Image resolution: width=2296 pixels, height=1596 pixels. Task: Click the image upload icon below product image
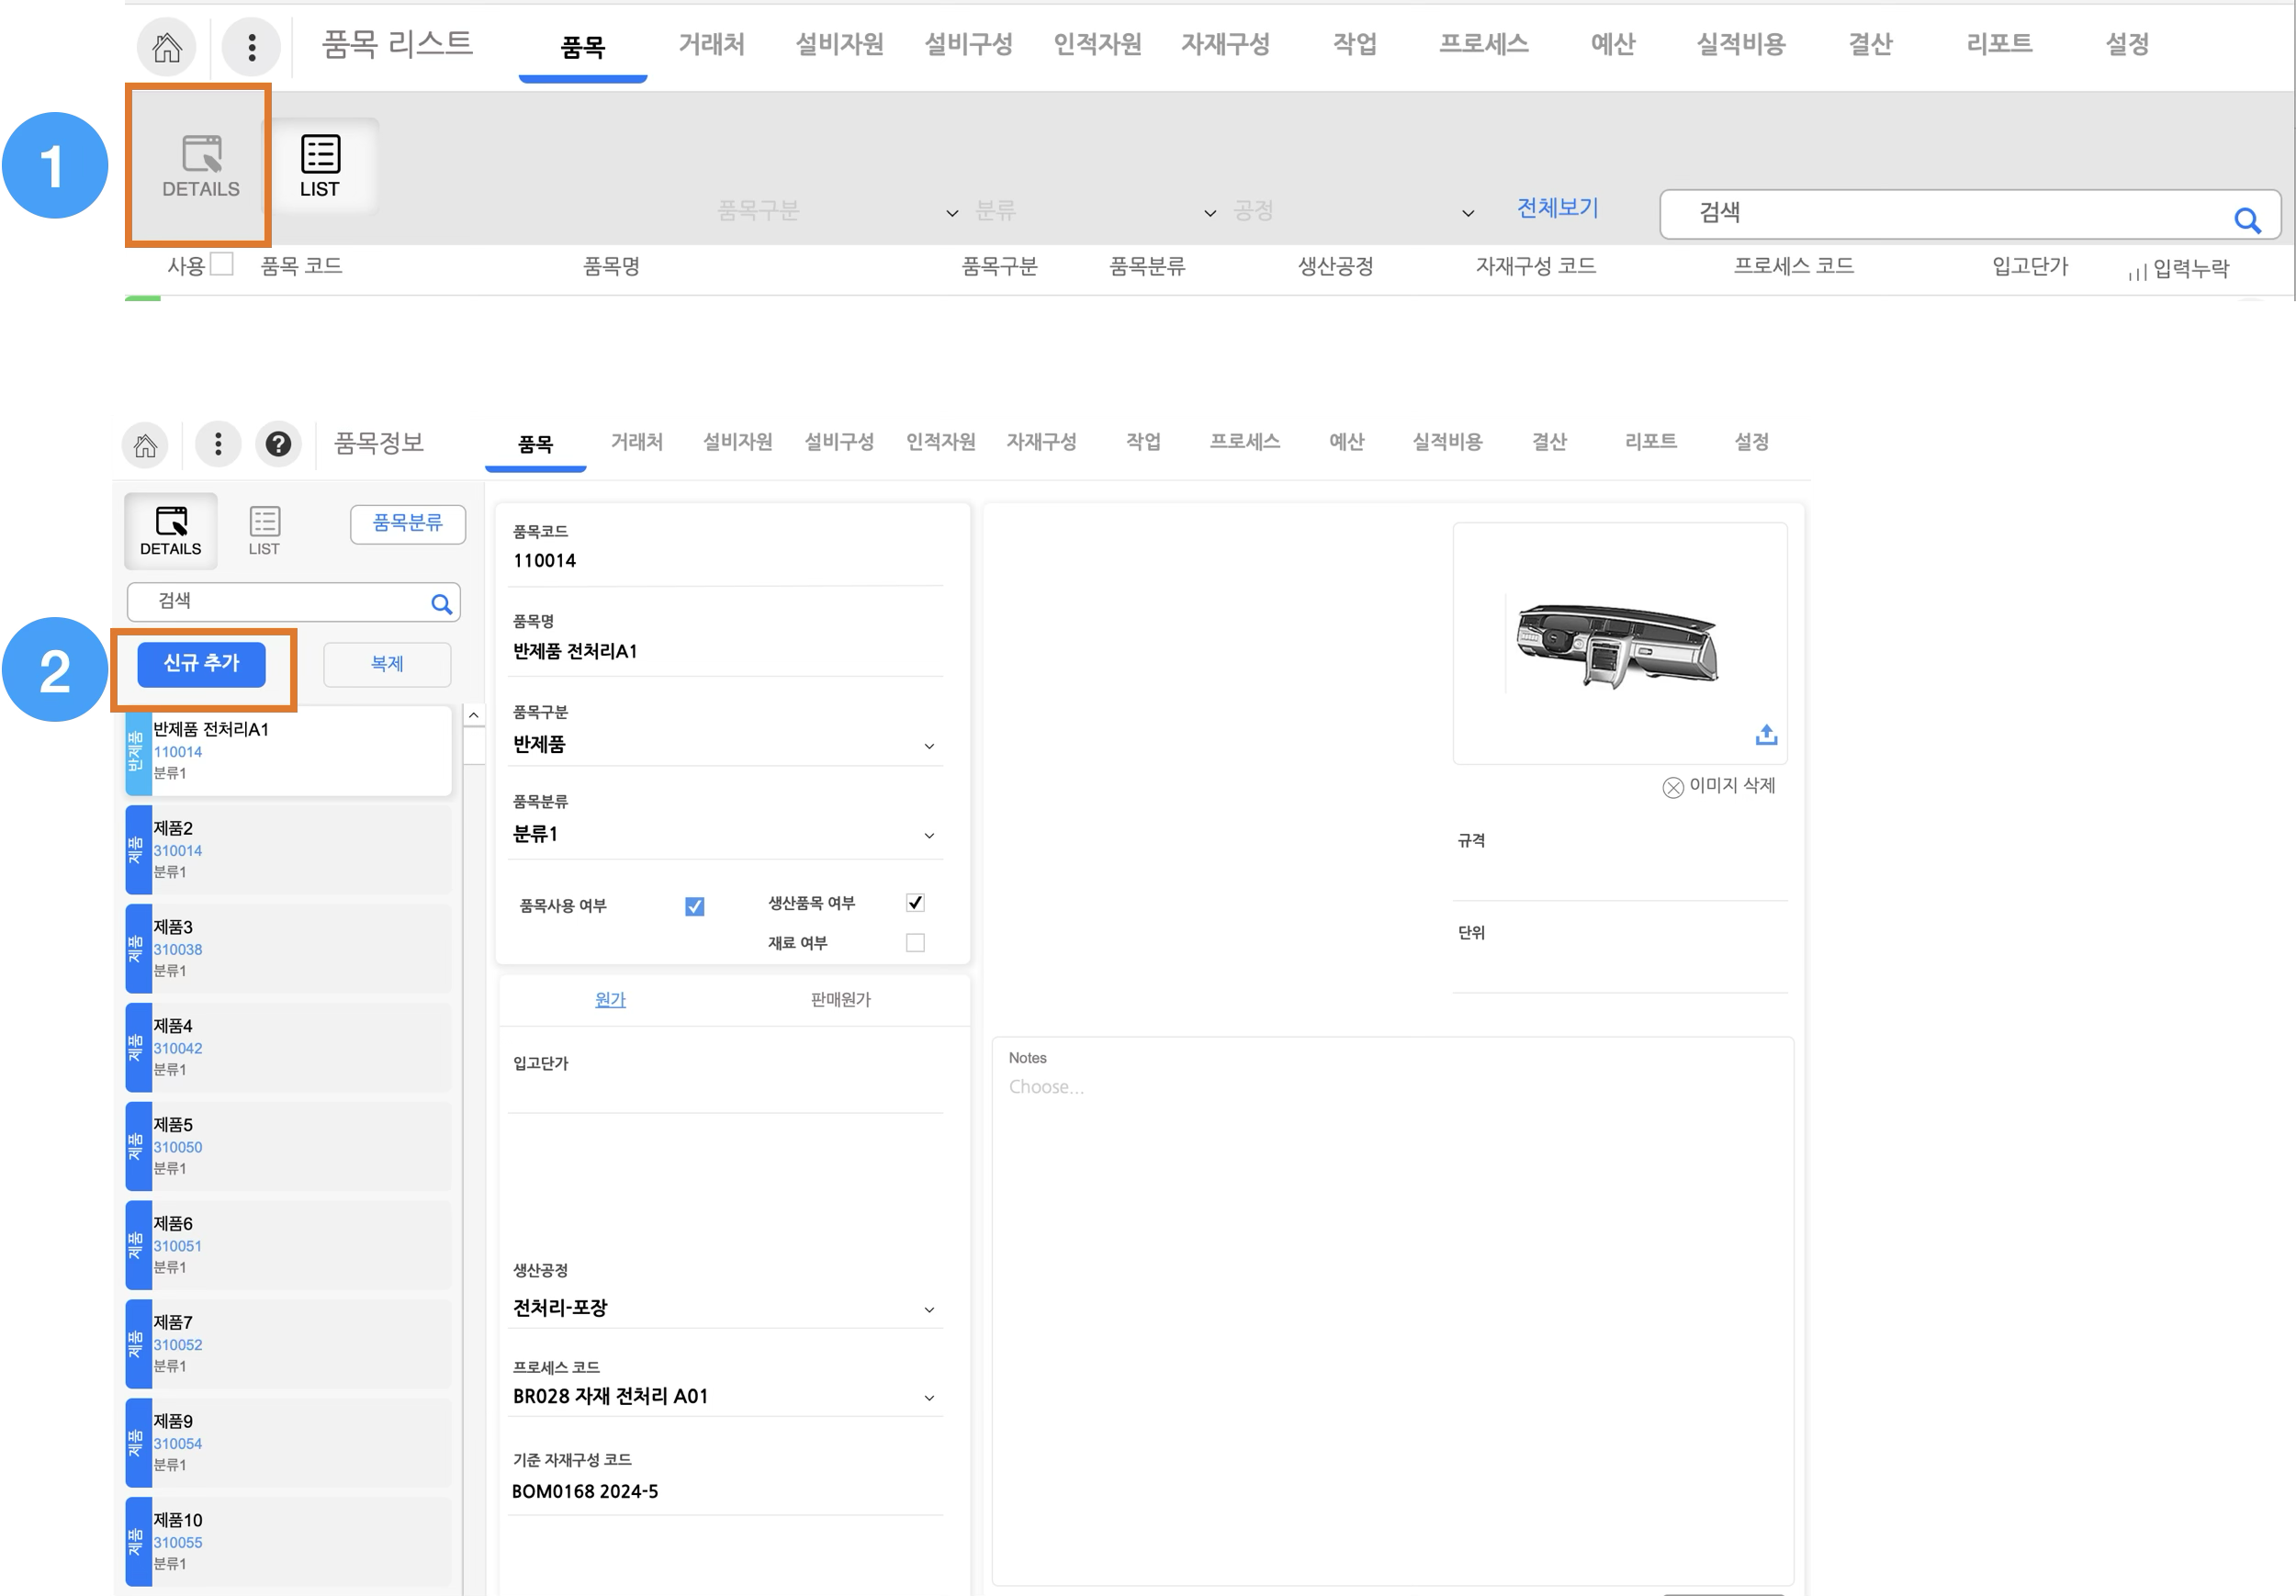(x=1766, y=735)
